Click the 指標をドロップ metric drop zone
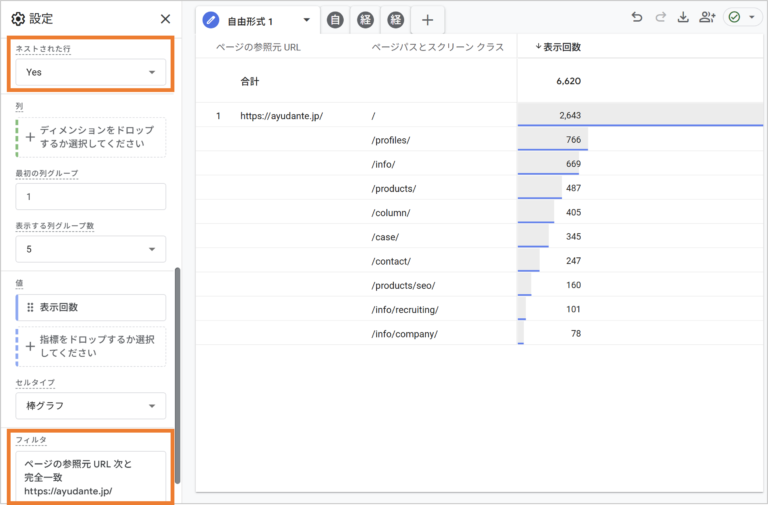 click(91, 346)
